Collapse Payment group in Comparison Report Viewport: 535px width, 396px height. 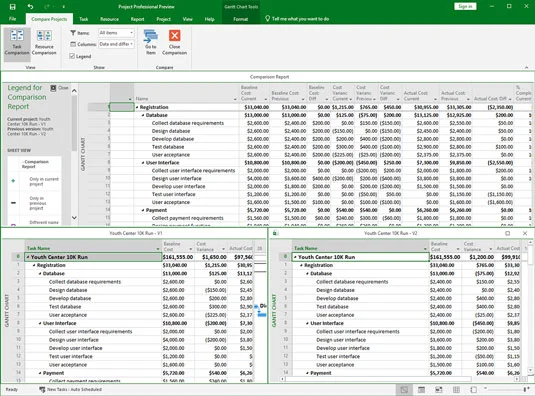pyautogui.click(x=143, y=210)
